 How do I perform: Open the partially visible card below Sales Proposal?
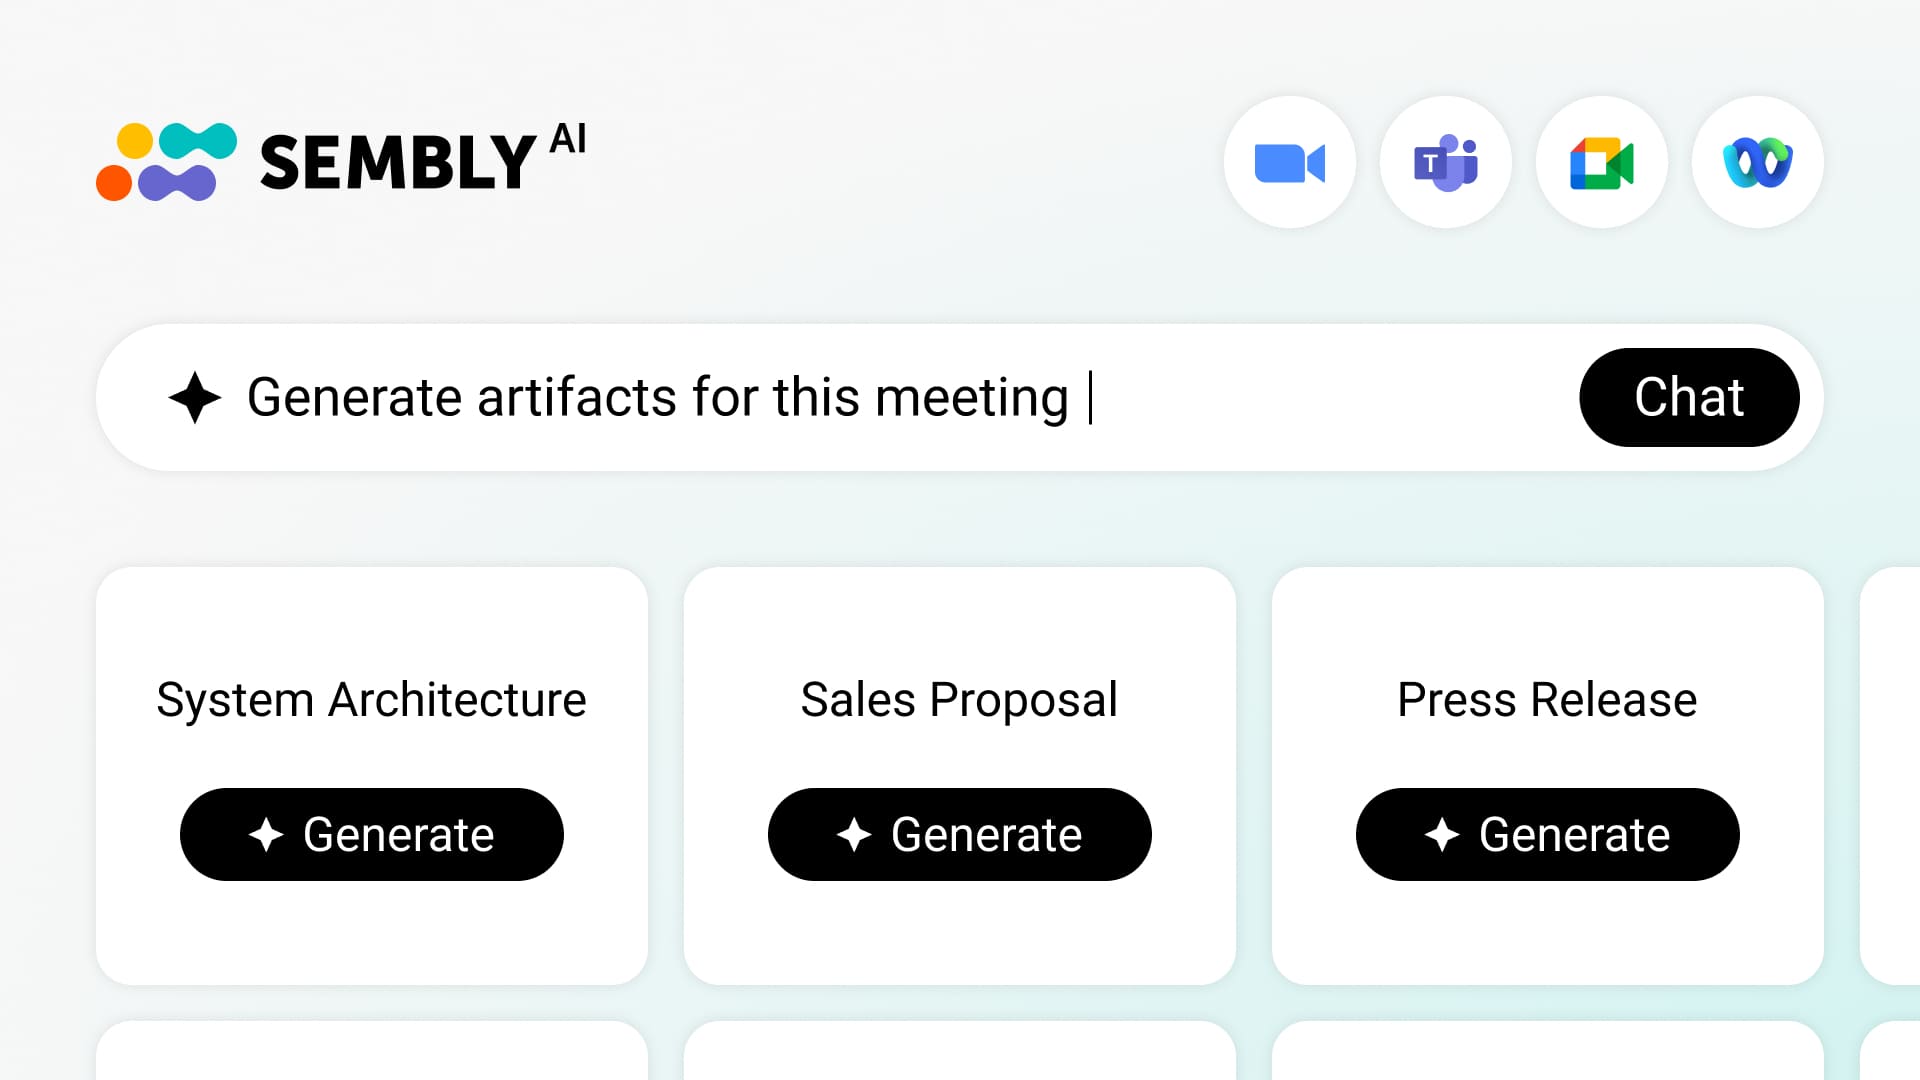pos(959,1051)
